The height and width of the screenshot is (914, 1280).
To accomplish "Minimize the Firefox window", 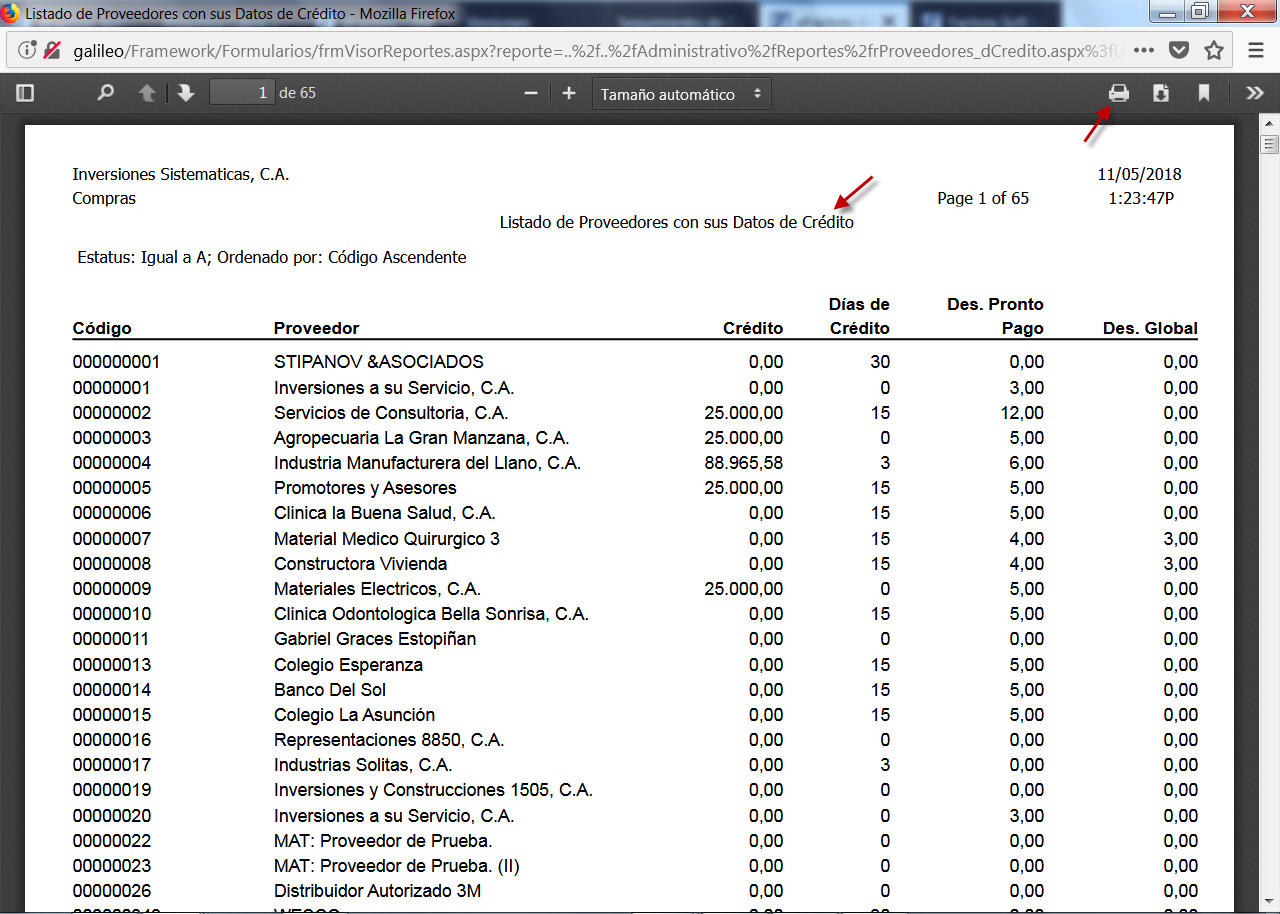I will (x=1166, y=11).
